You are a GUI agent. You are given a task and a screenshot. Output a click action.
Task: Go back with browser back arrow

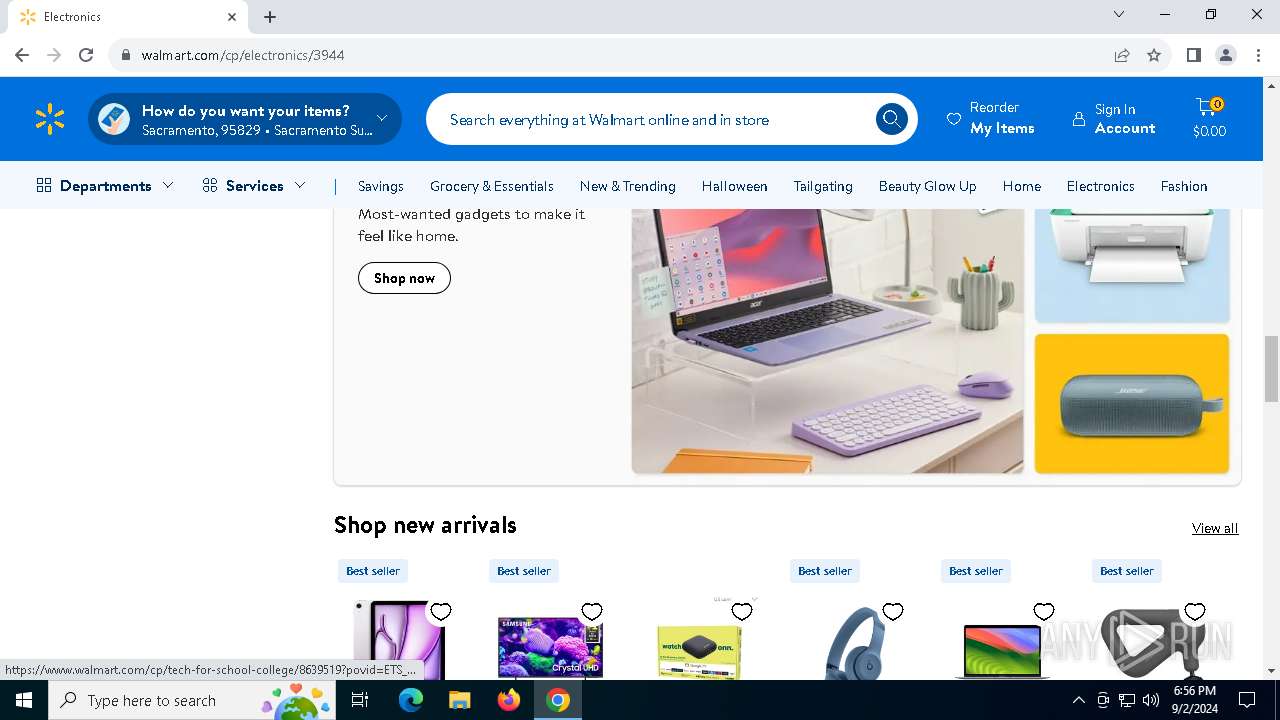pos(22,55)
